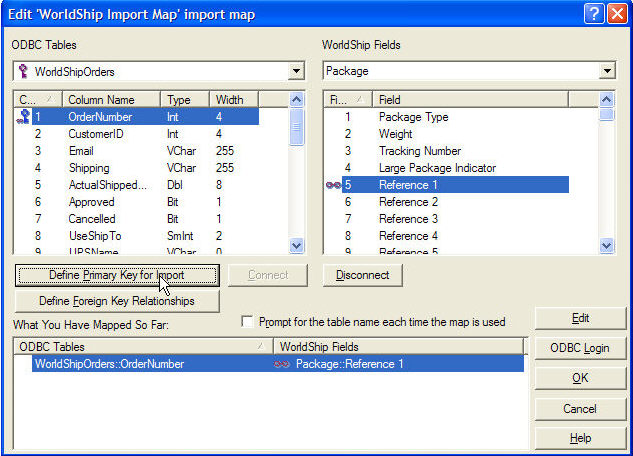
Task: Sort by Column Name header
Action: [x=111, y=100]
